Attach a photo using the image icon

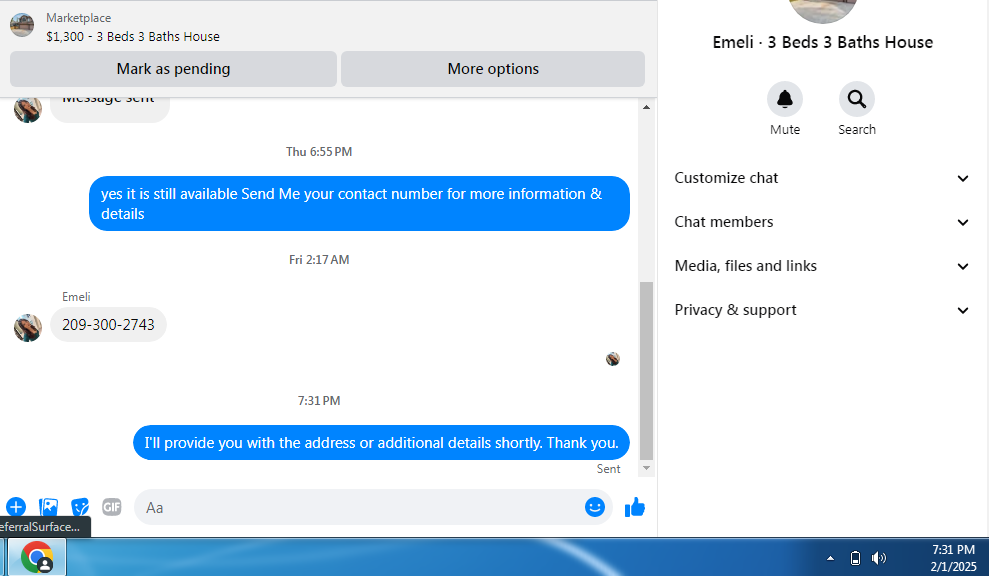[49, 507]
